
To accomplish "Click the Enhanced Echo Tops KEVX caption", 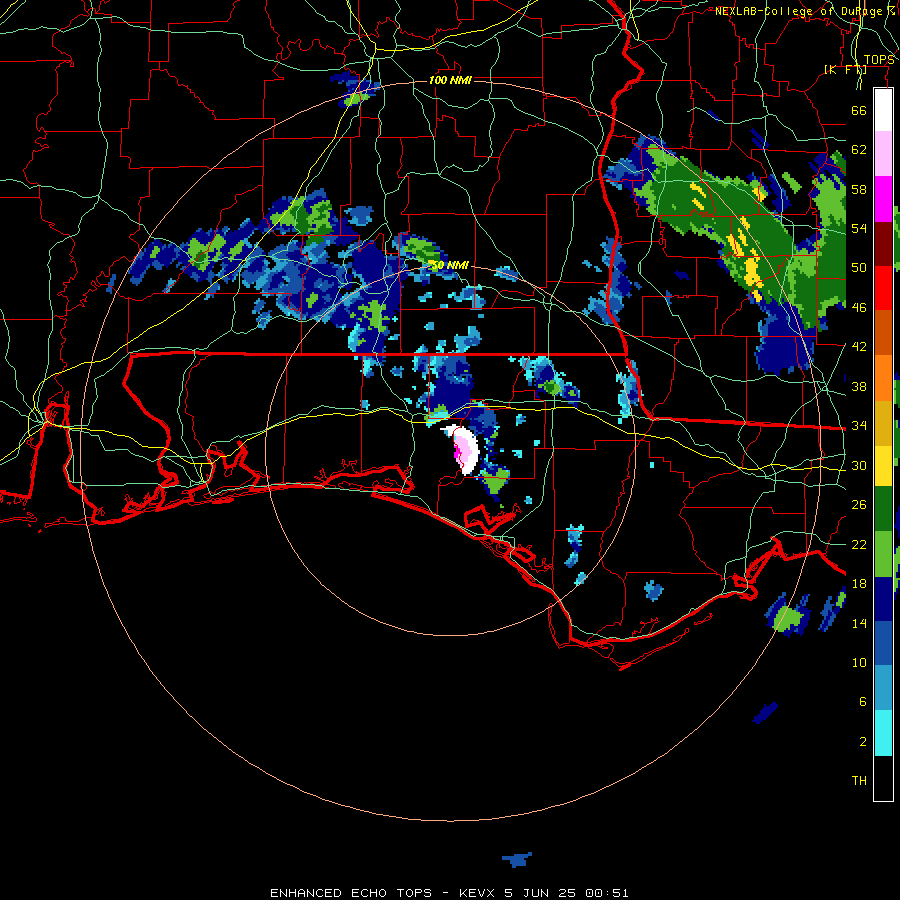I will click(x=449, y=893).
